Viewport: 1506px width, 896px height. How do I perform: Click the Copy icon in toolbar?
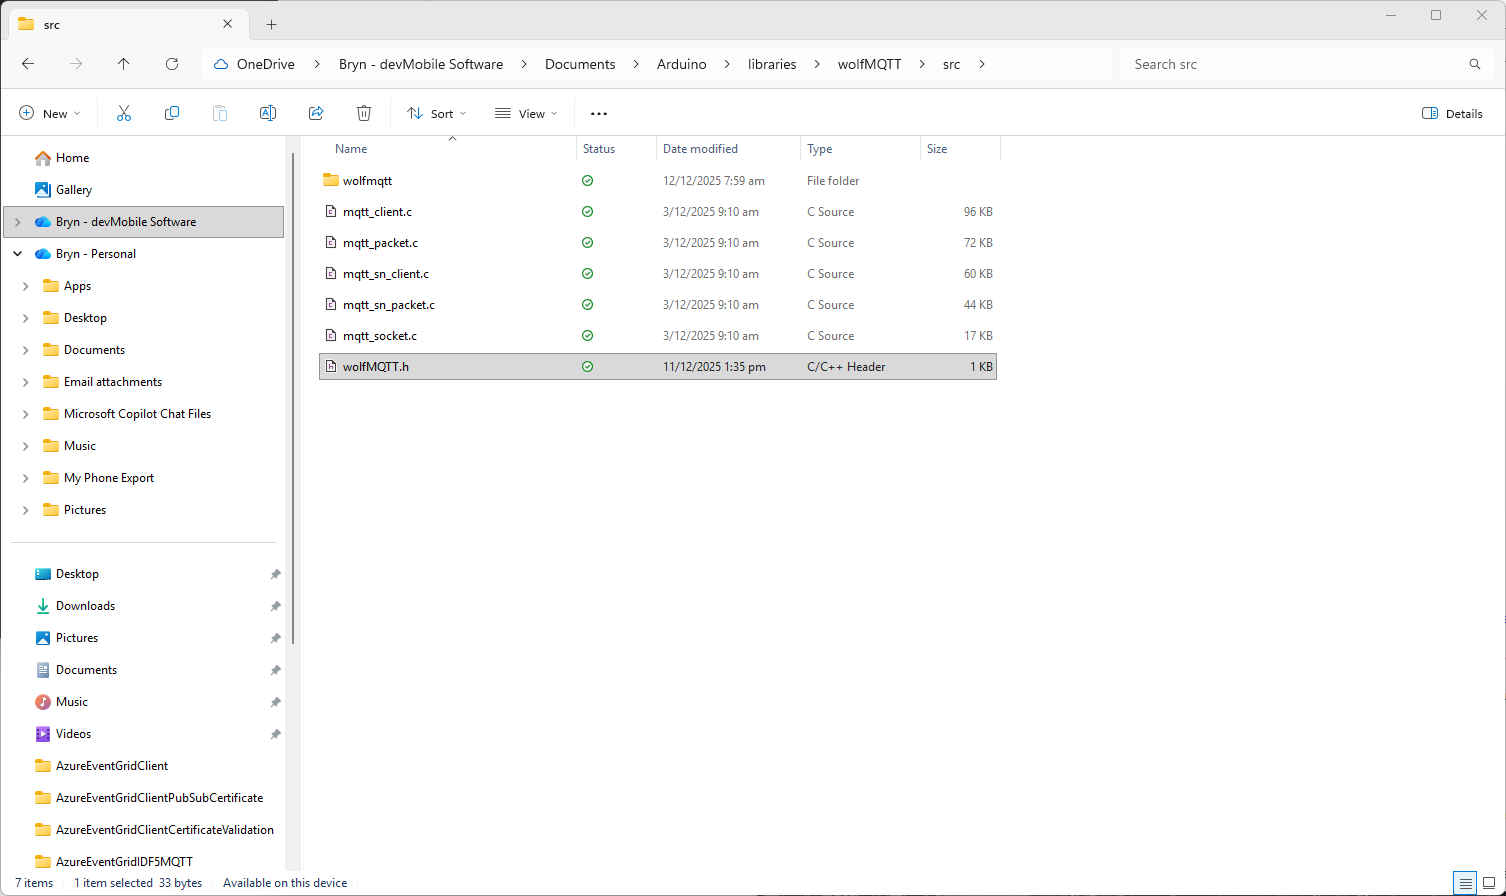(172, 114)
